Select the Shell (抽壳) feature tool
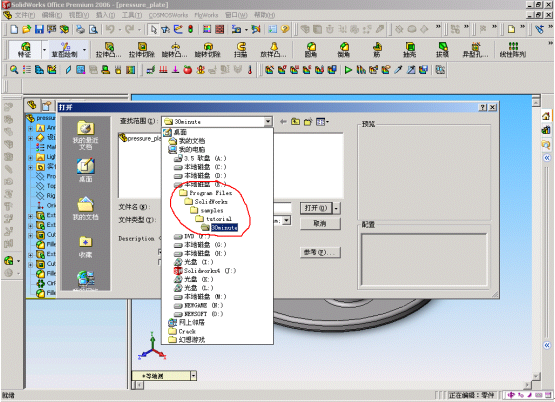Screen dimensions: 555x402 410,50
